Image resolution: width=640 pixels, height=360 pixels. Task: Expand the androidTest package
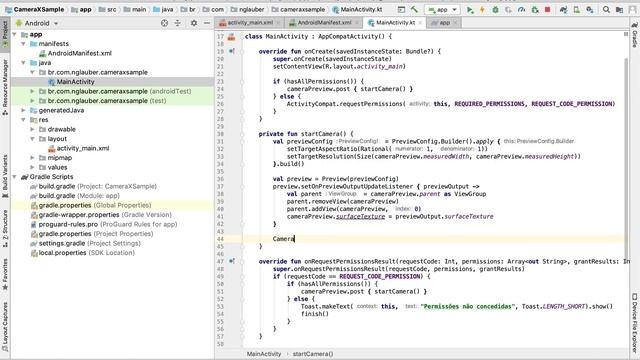point(32,91)
